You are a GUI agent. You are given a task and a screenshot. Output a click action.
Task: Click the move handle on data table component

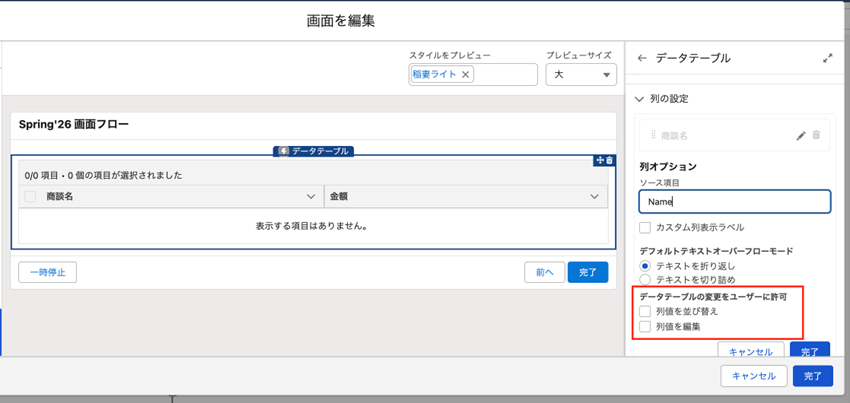tap(600, 160)
